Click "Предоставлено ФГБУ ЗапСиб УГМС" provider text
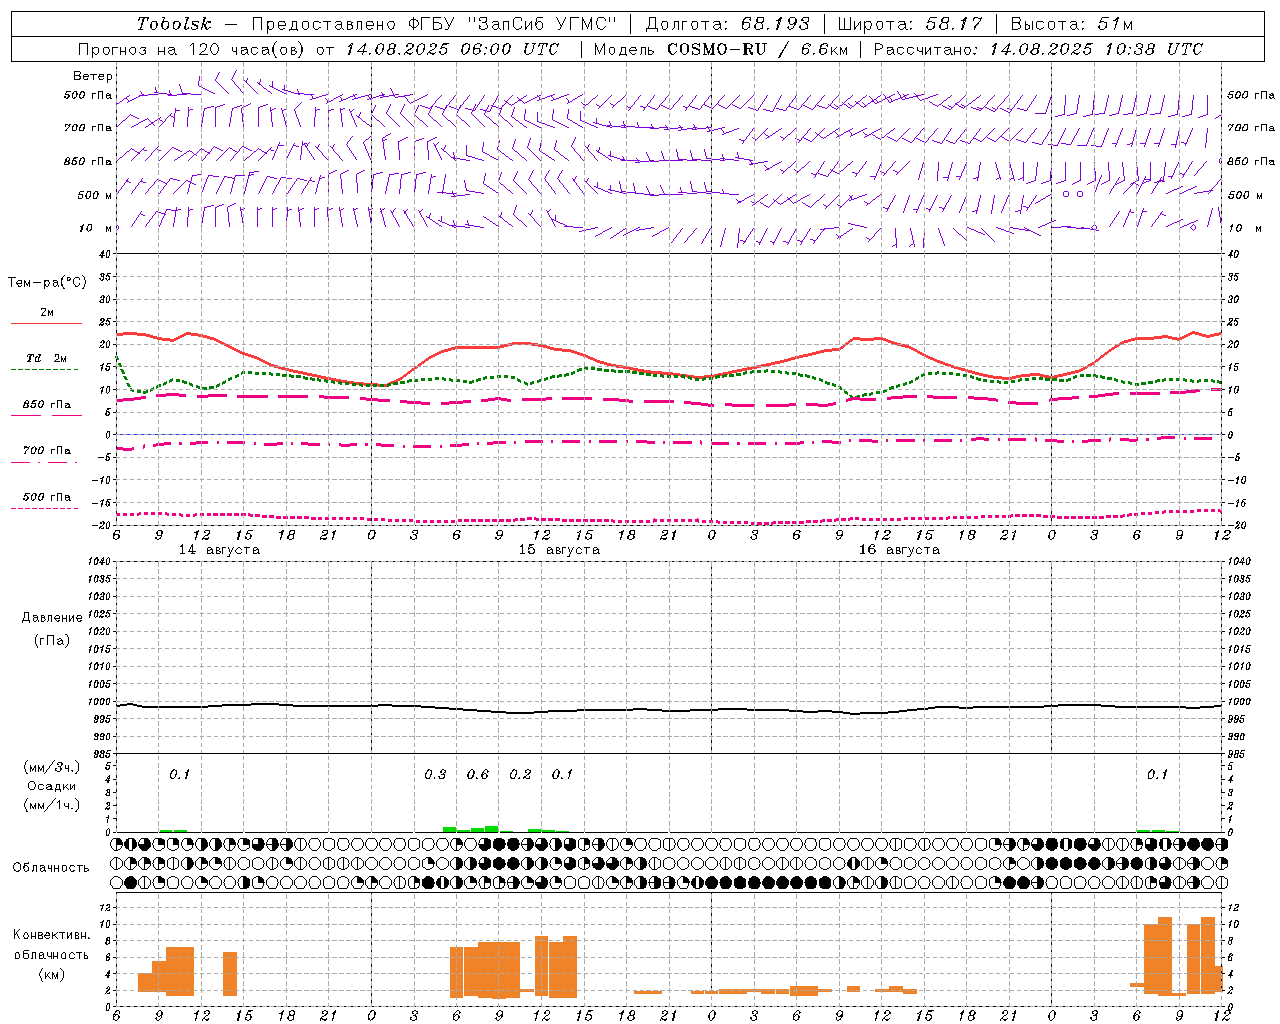Screen dimensions: 1280x1024 tap(434, 23)
